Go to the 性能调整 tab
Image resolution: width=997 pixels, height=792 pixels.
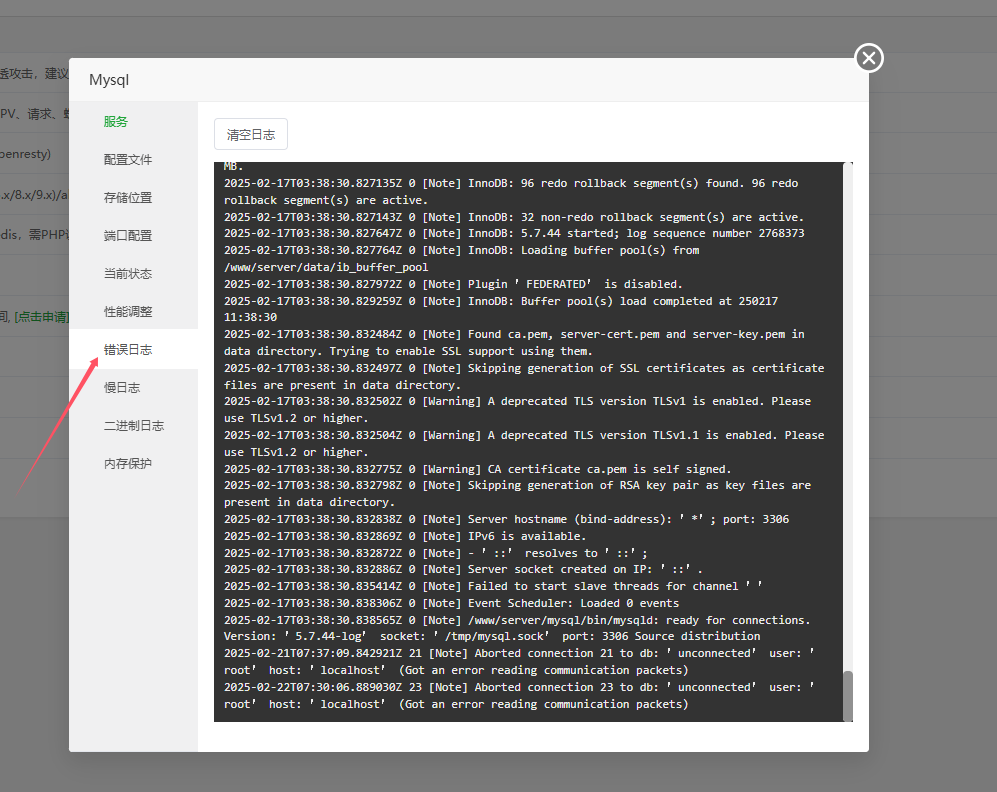point(128,312)
